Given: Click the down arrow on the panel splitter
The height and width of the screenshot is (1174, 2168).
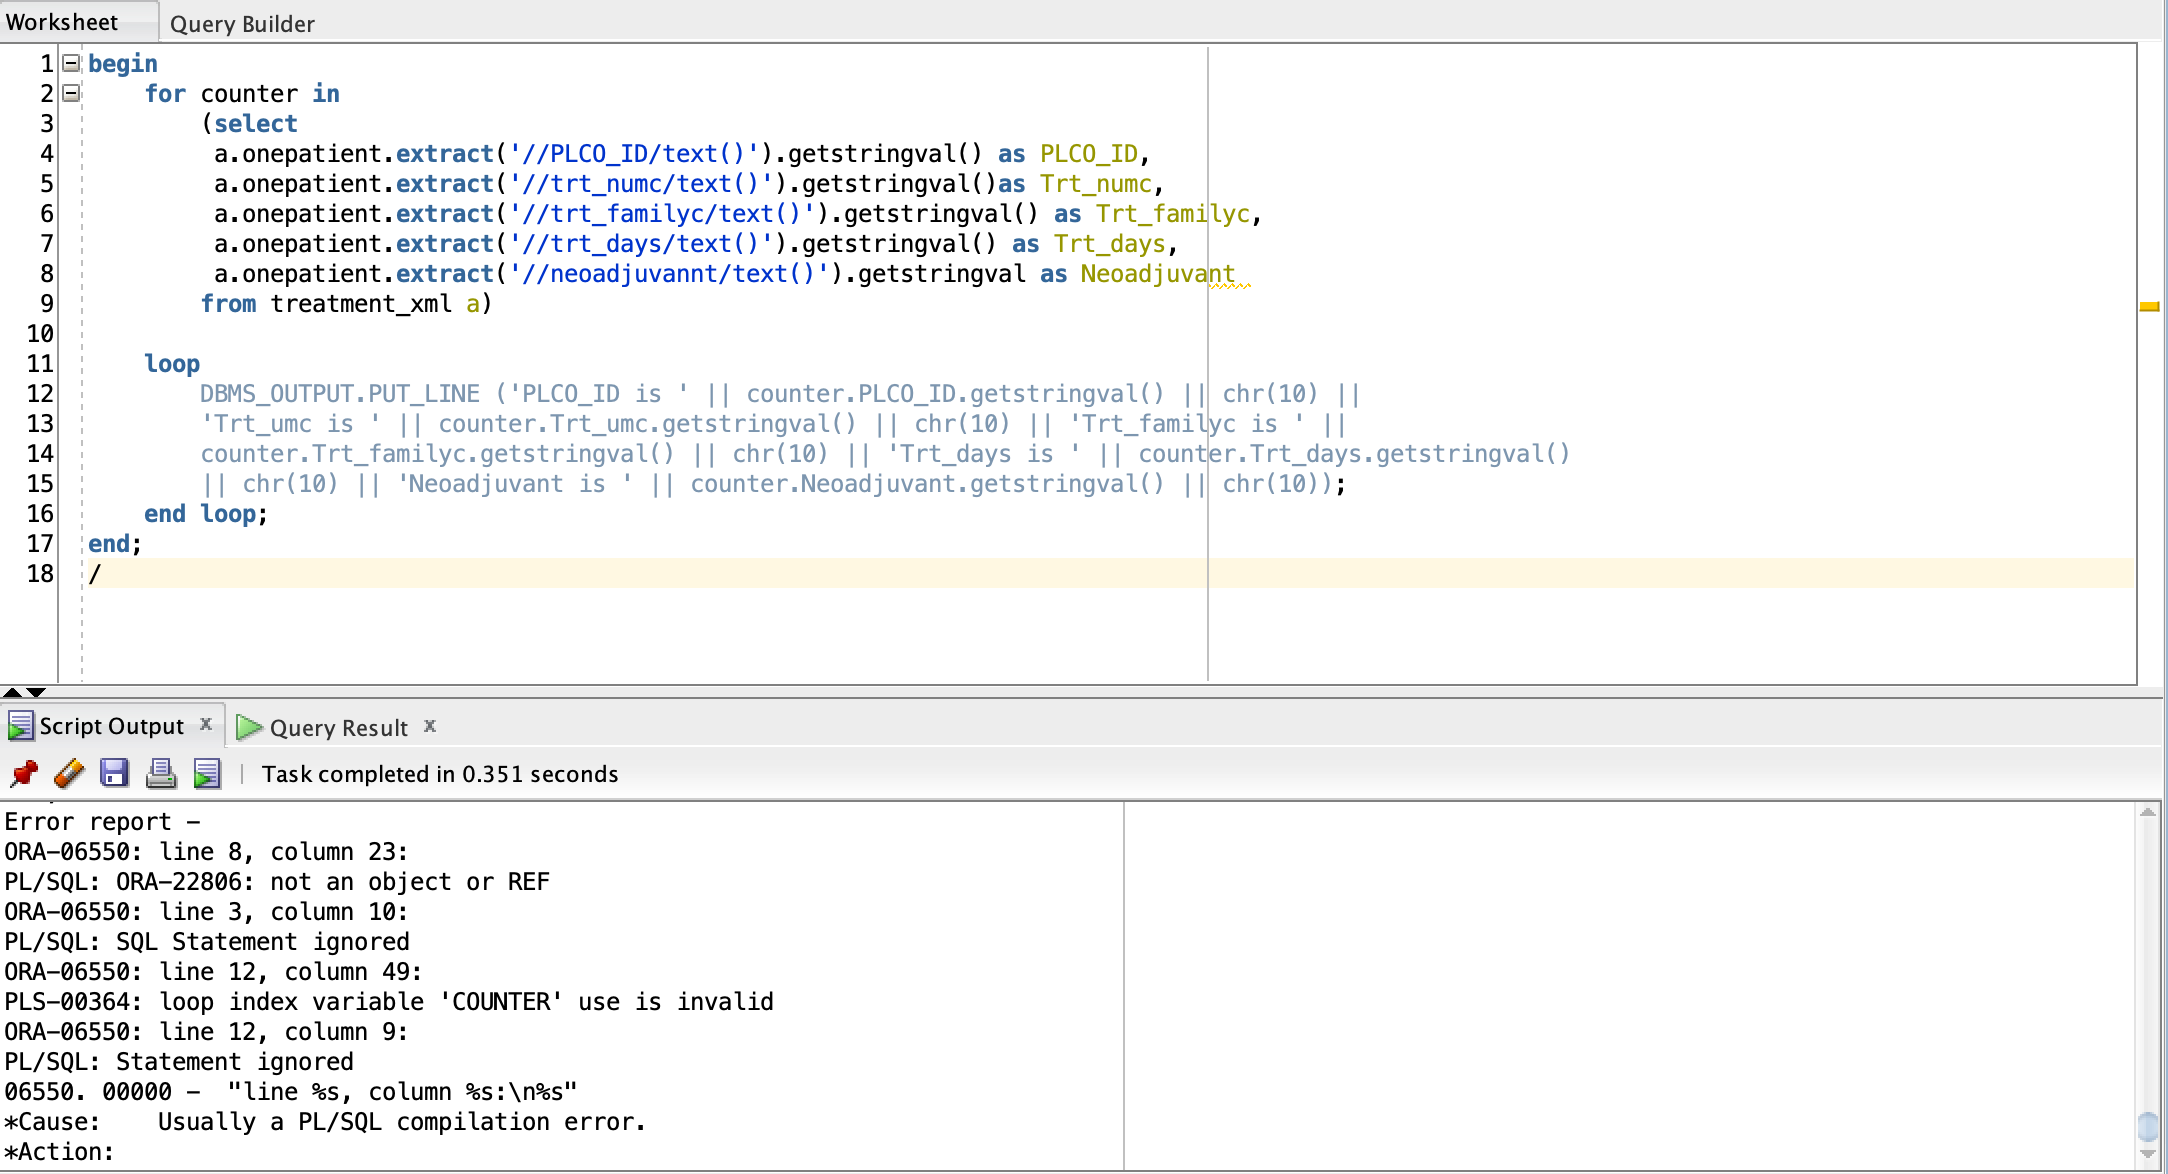Looking at the screenshot, I should [x=36, y=692].
